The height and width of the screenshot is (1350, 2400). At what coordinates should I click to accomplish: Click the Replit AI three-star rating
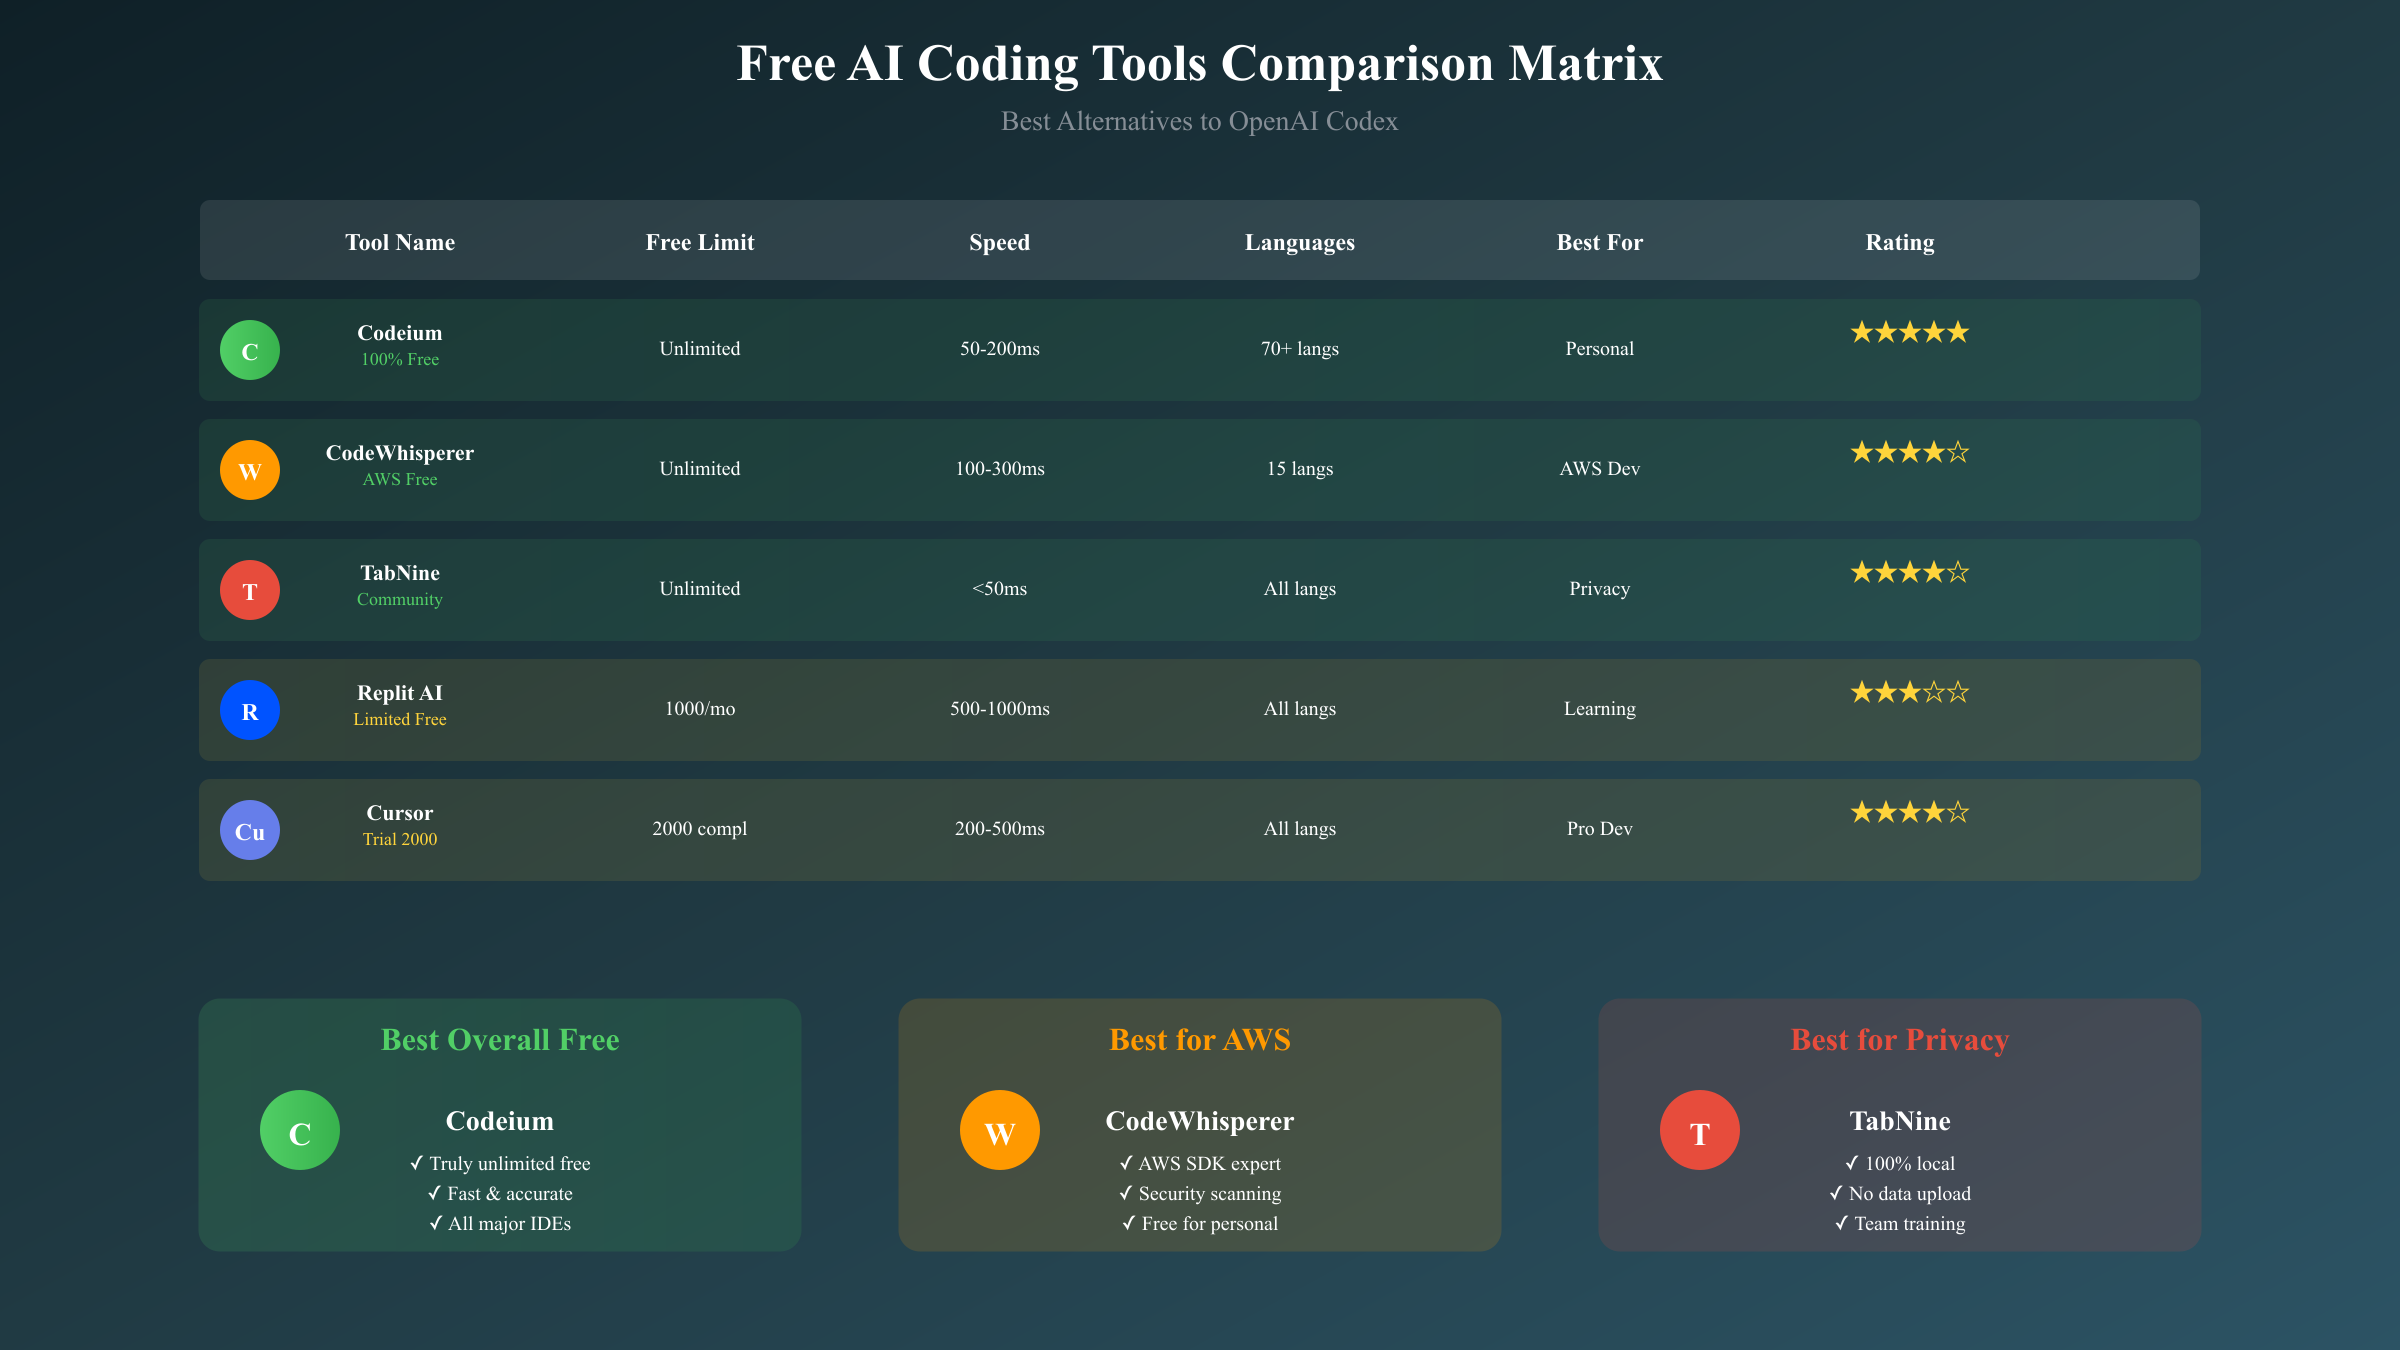[1909, 692]
